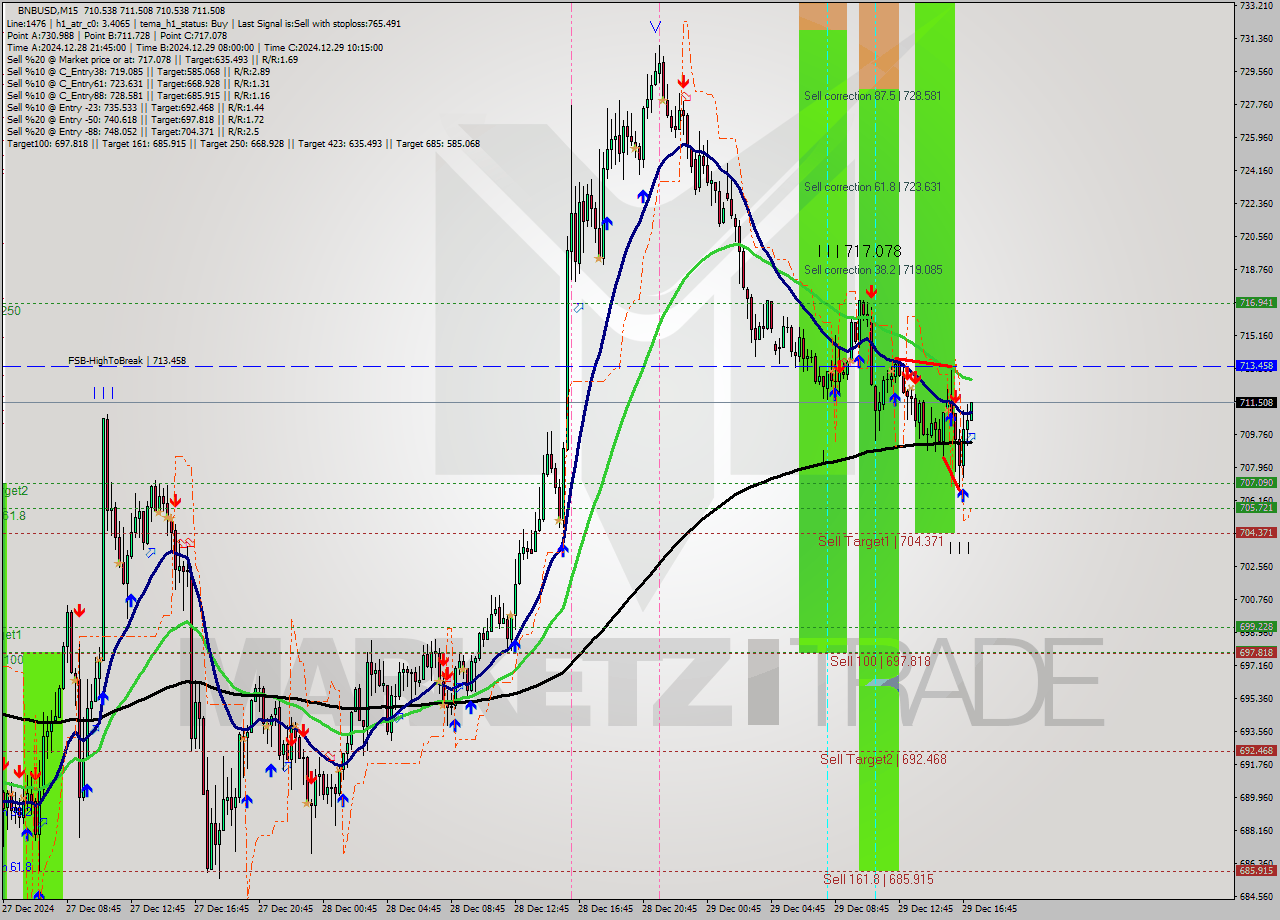Screen dimensions: 1280x920
Task: Click the Sell 100 | 697.818 label
Action: 880,661
